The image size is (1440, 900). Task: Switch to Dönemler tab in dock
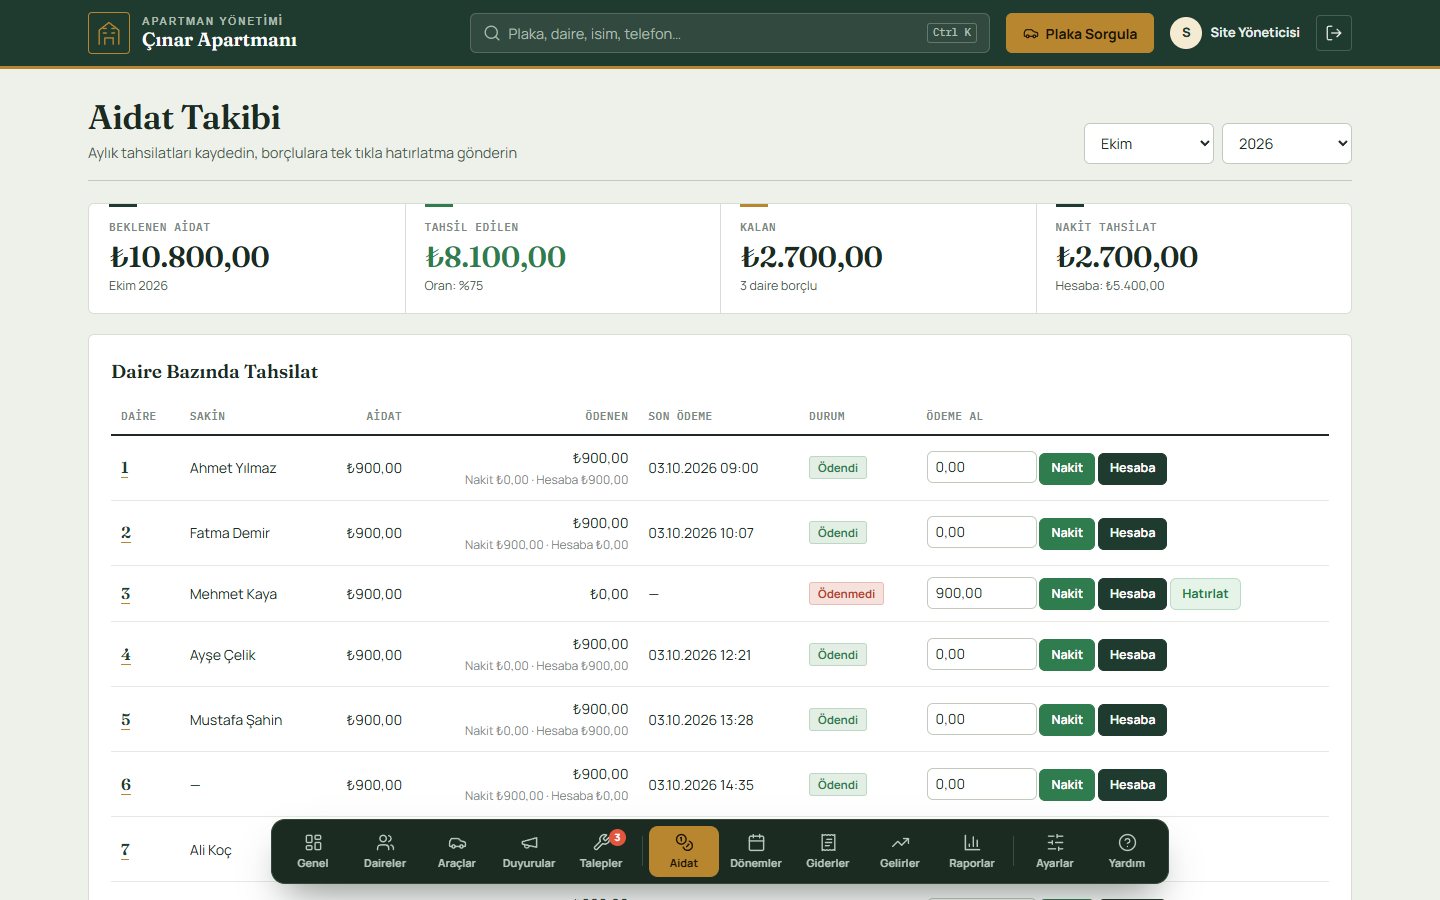756,851
